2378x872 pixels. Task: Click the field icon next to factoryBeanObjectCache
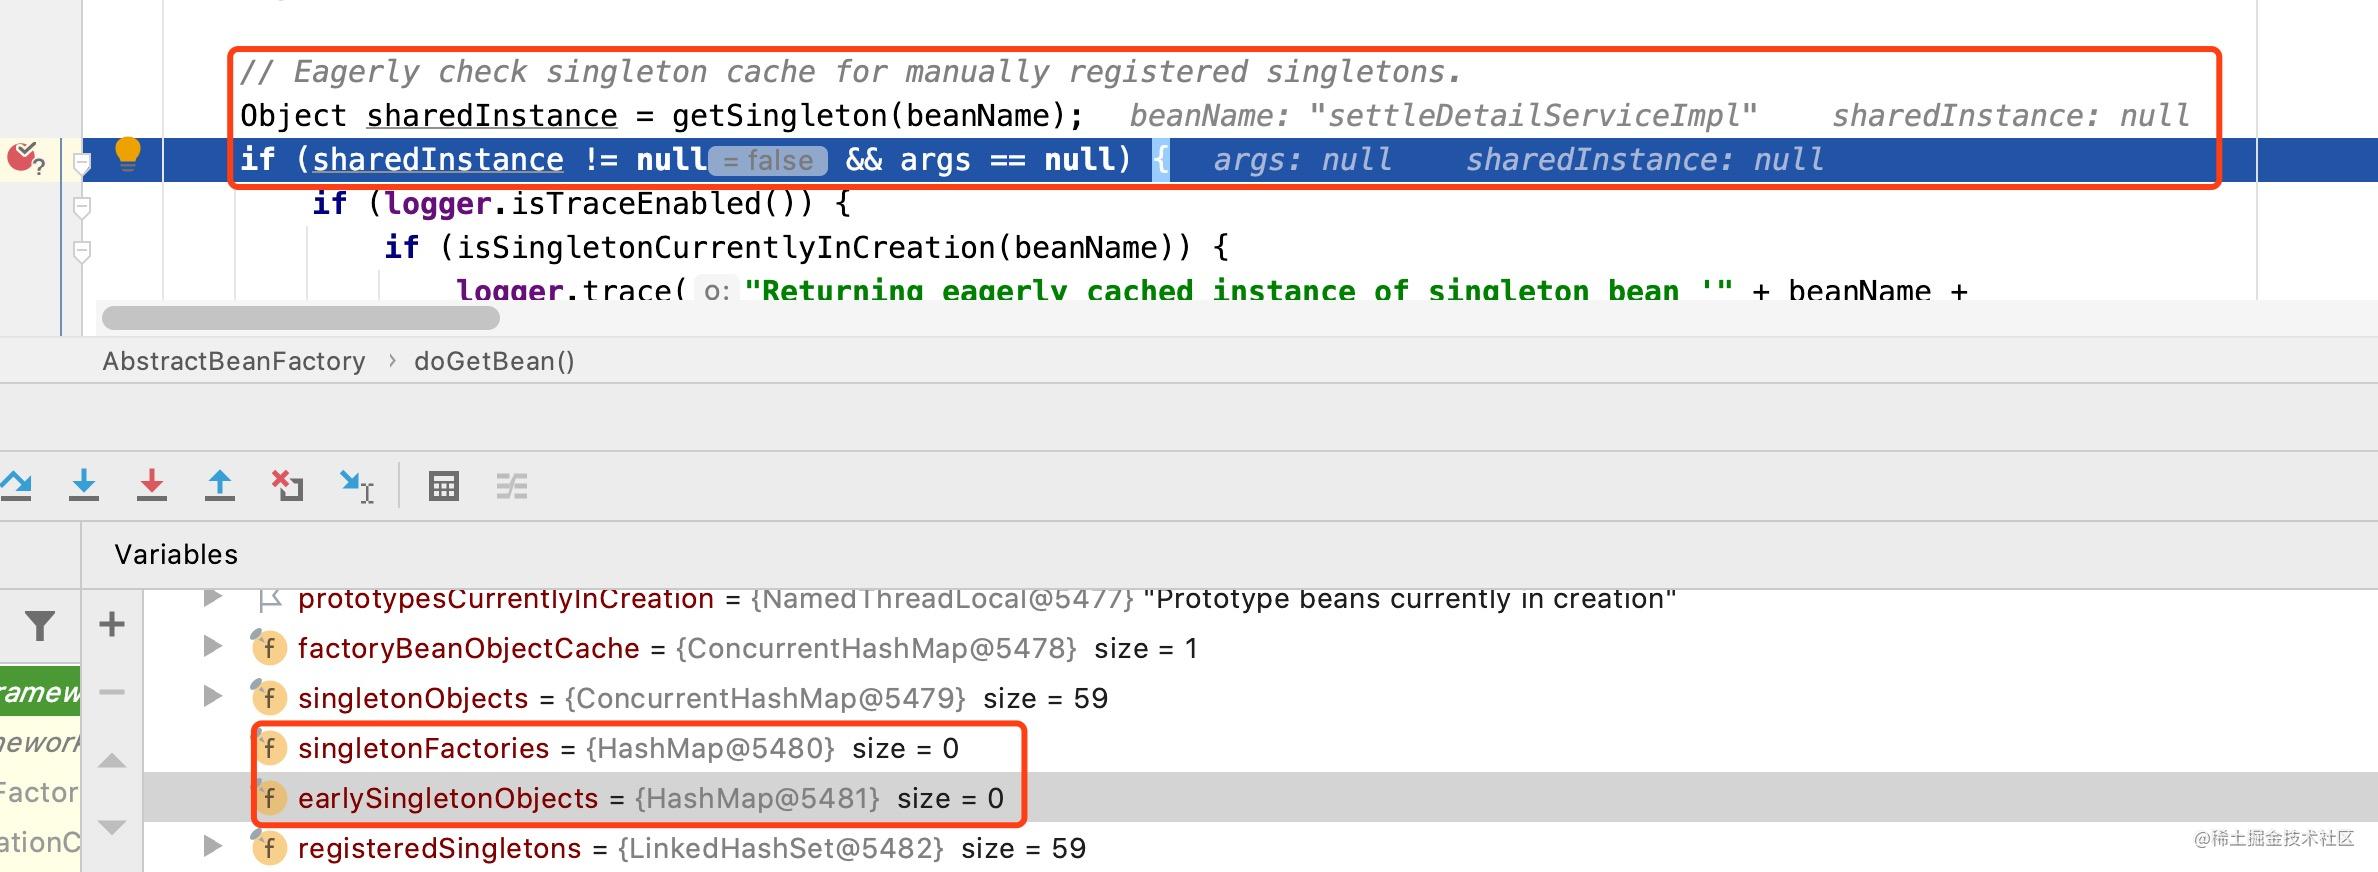268,648
